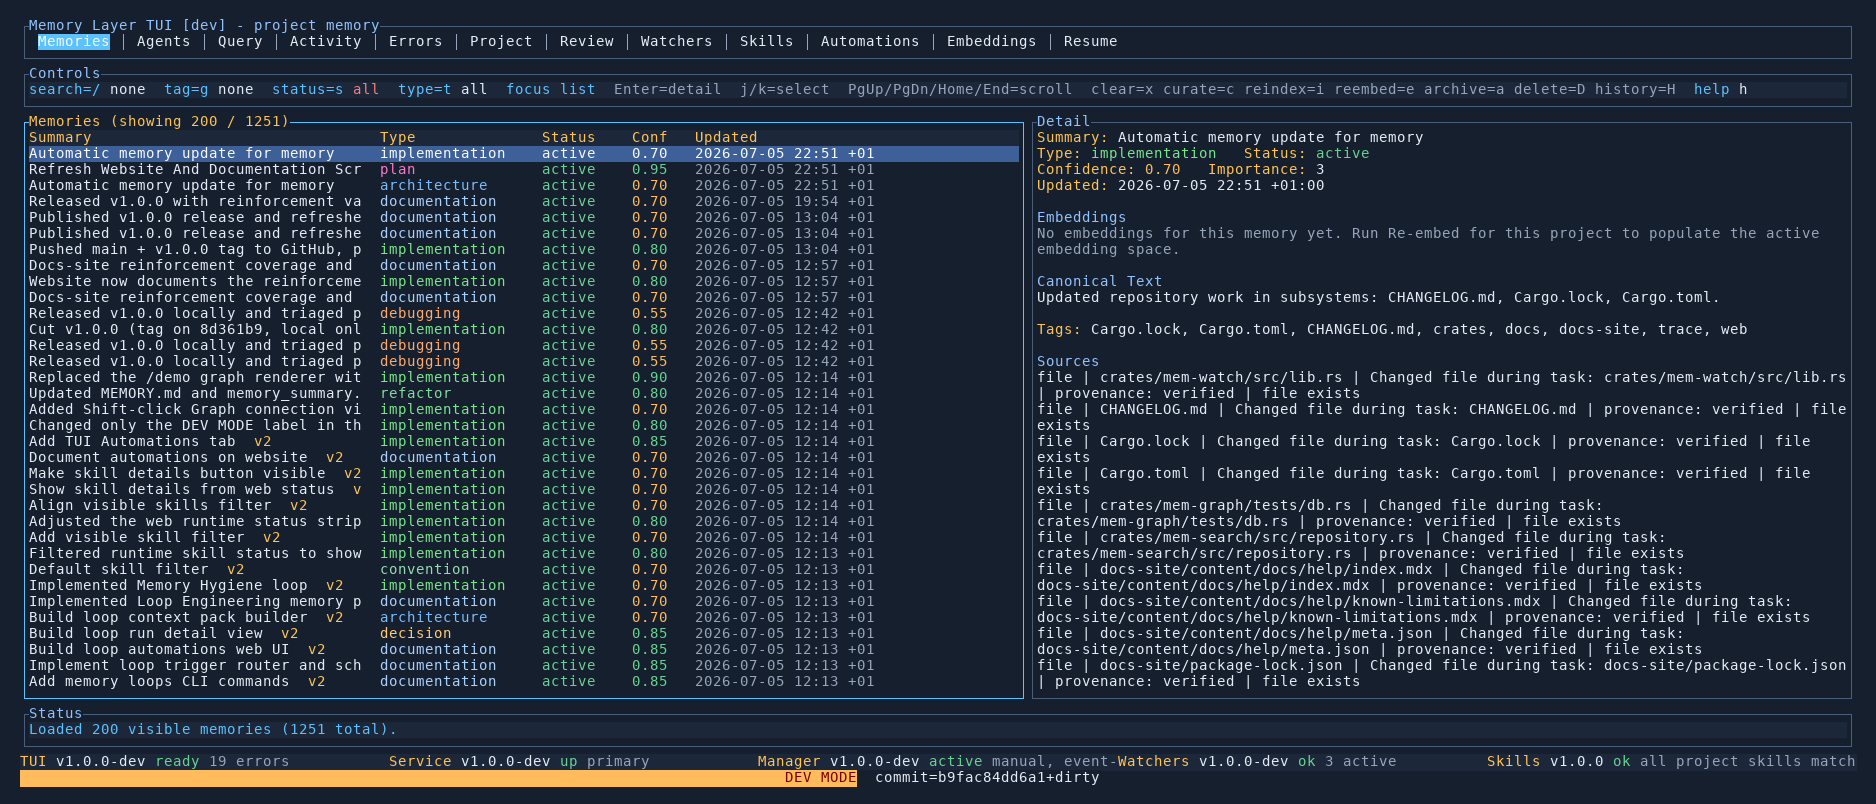Click the status=s filter control
Screen dimensions: 1876x804
pyautogui.click(x=325, y=89)
